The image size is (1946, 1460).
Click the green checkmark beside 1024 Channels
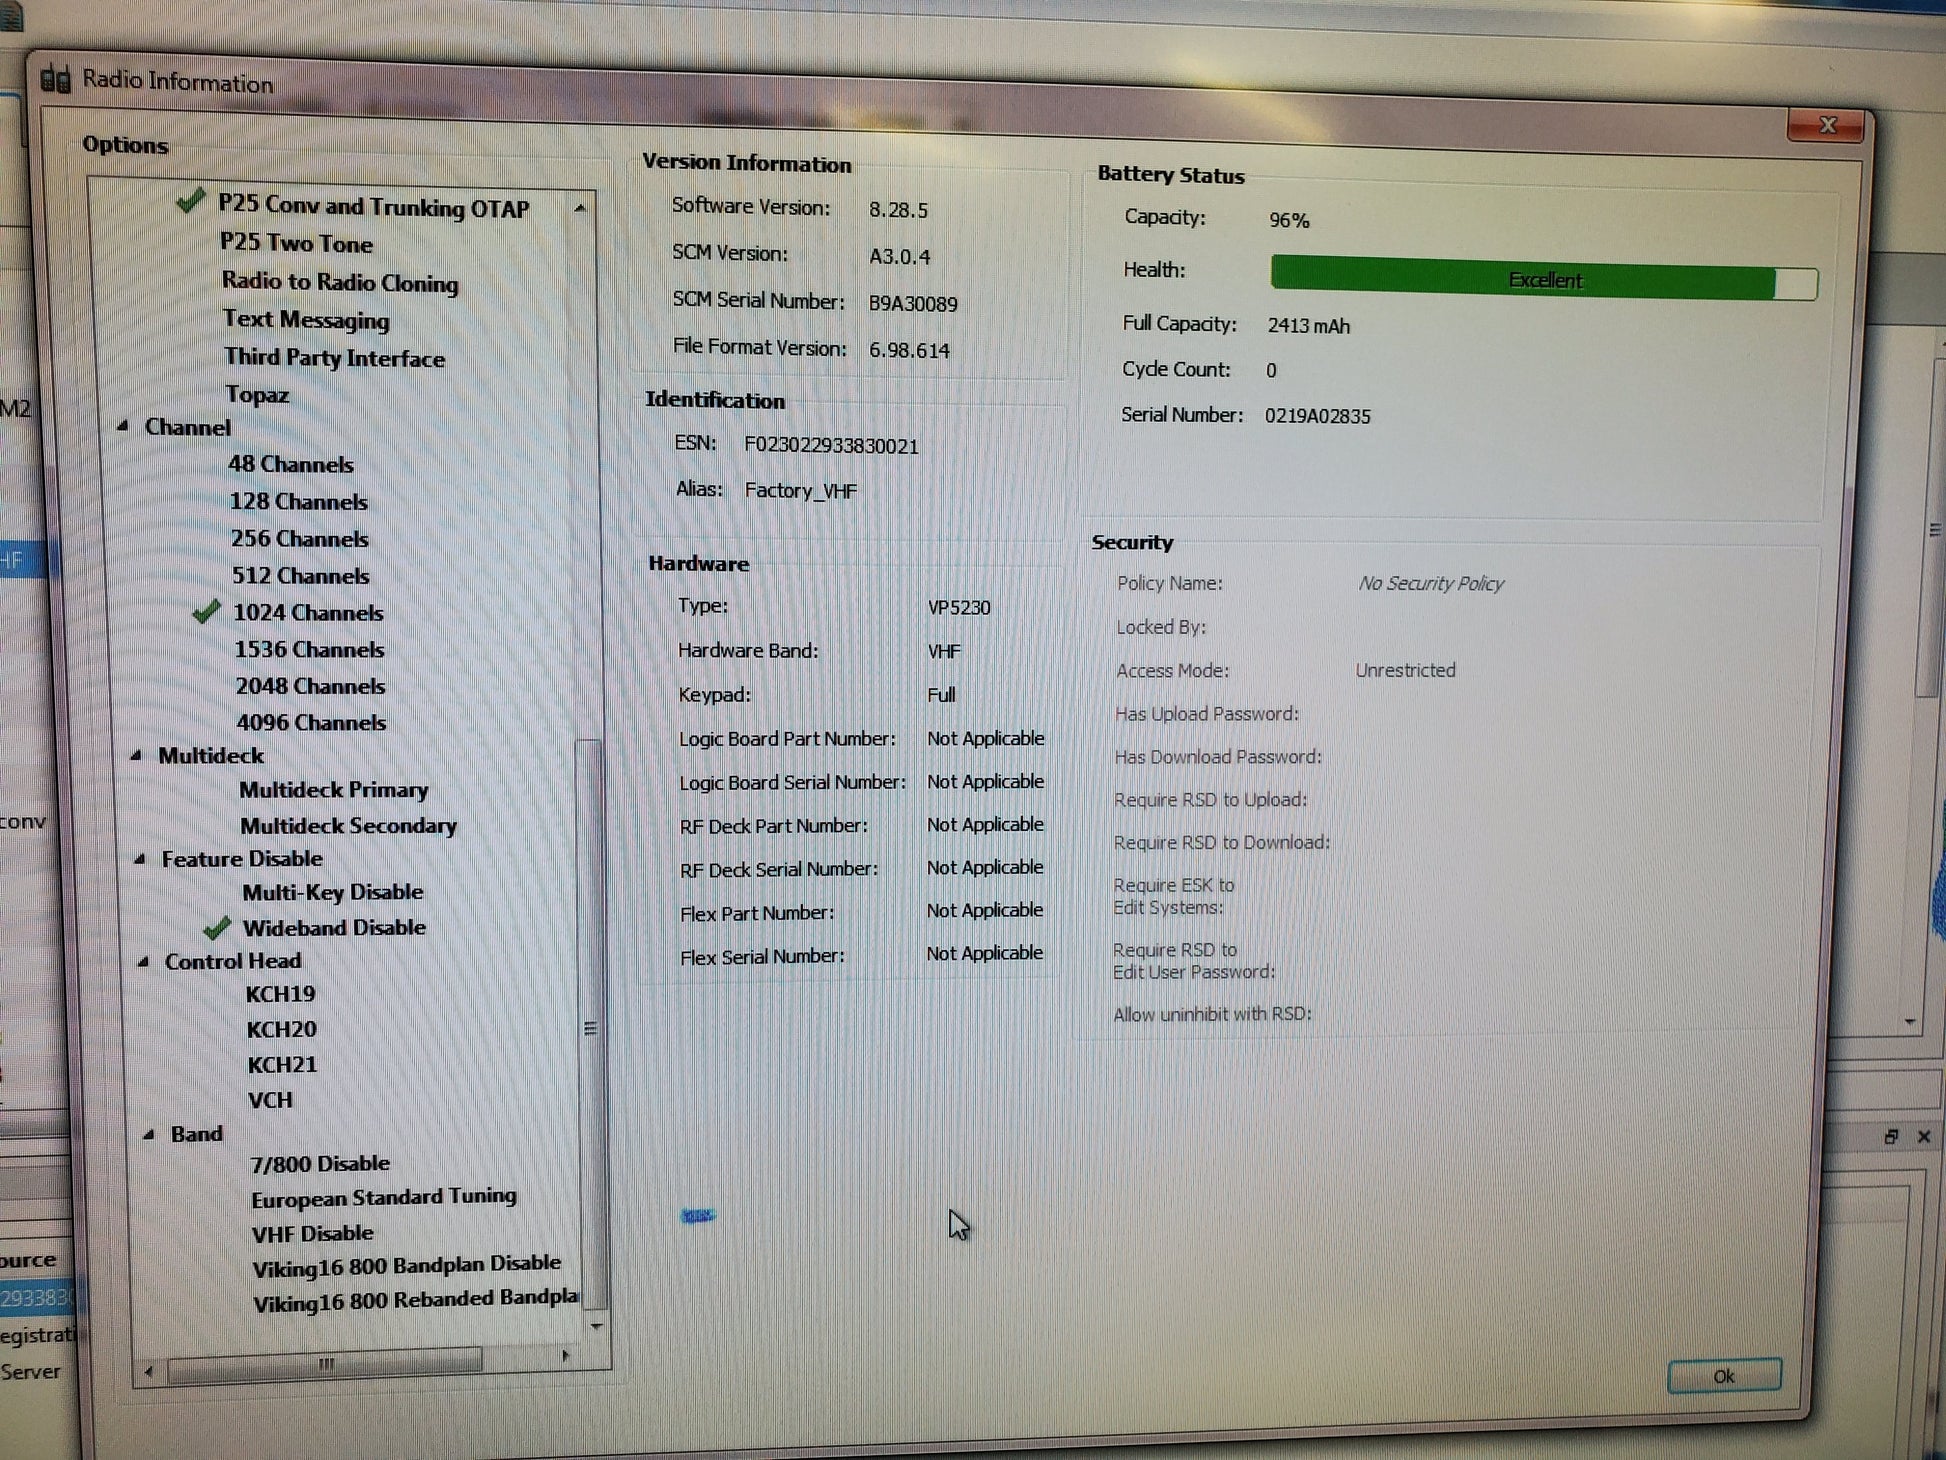click(207, 612)
